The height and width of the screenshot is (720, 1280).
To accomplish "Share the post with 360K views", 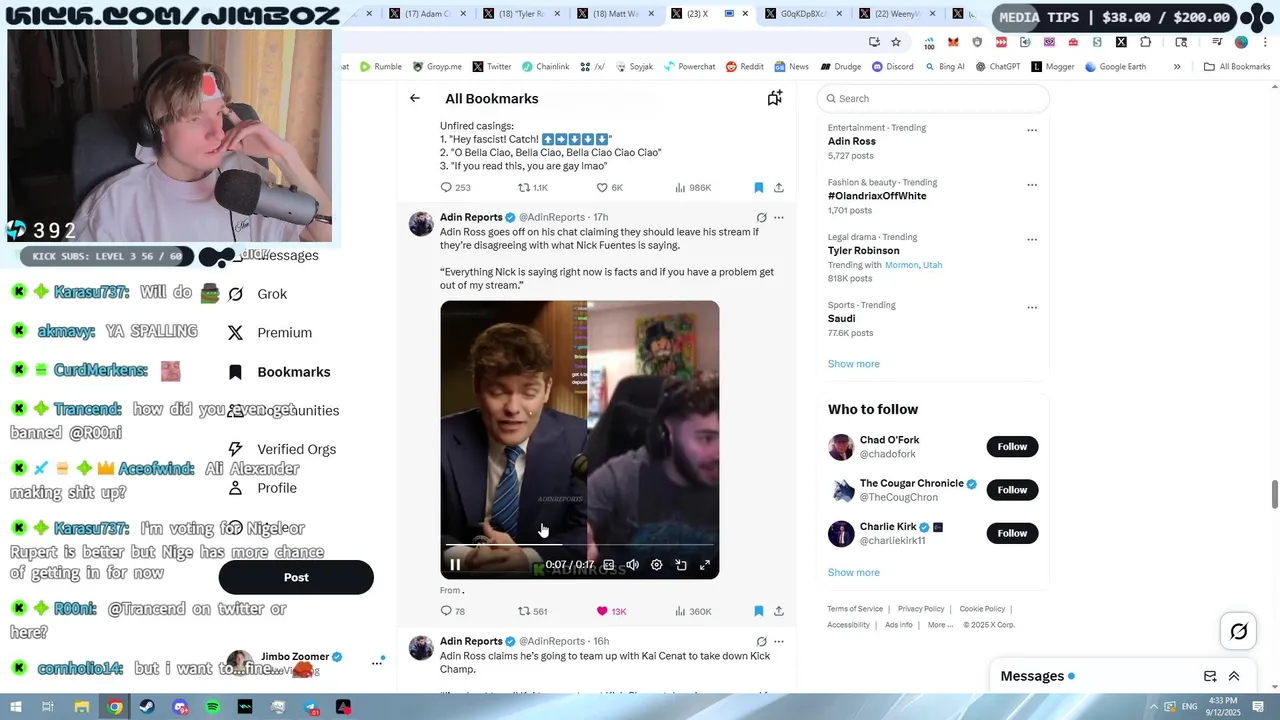I will pyautogui.click(x=778, y=611).
